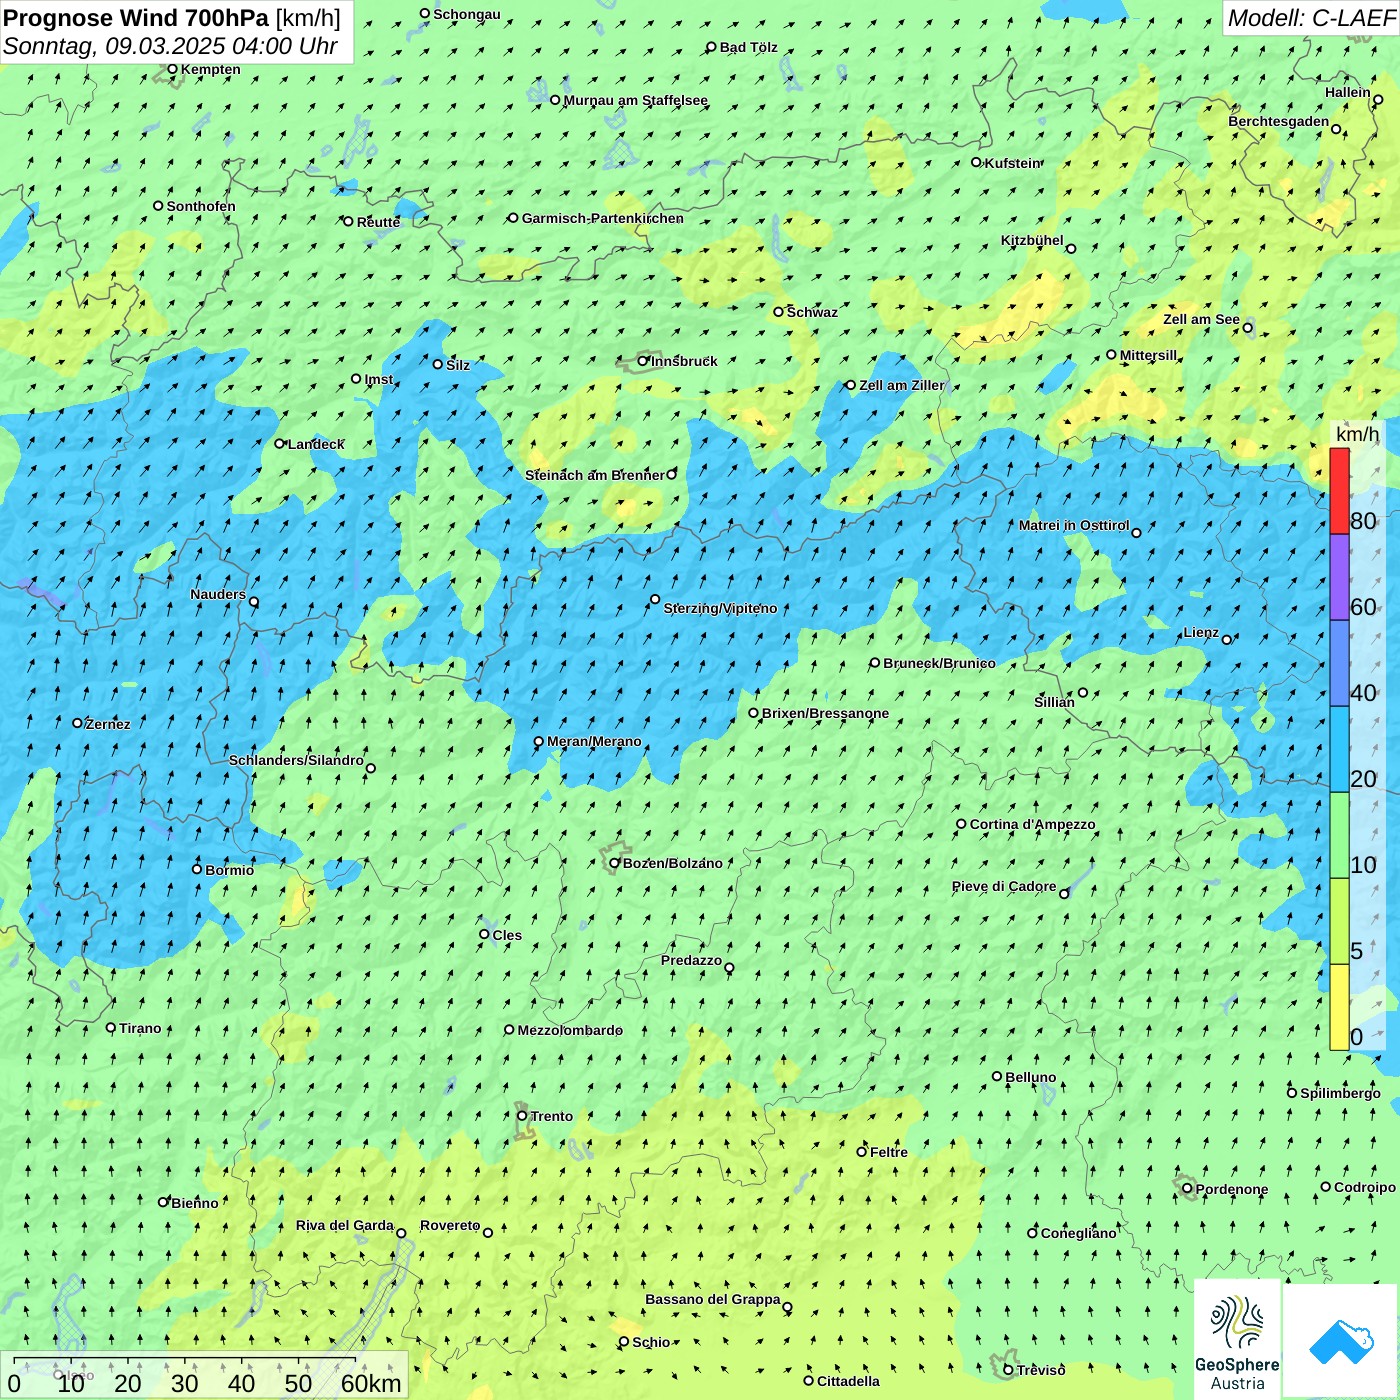Click the 'Reutte' label
This screenshot has height=1400, width=1400.
click(378, 222)
